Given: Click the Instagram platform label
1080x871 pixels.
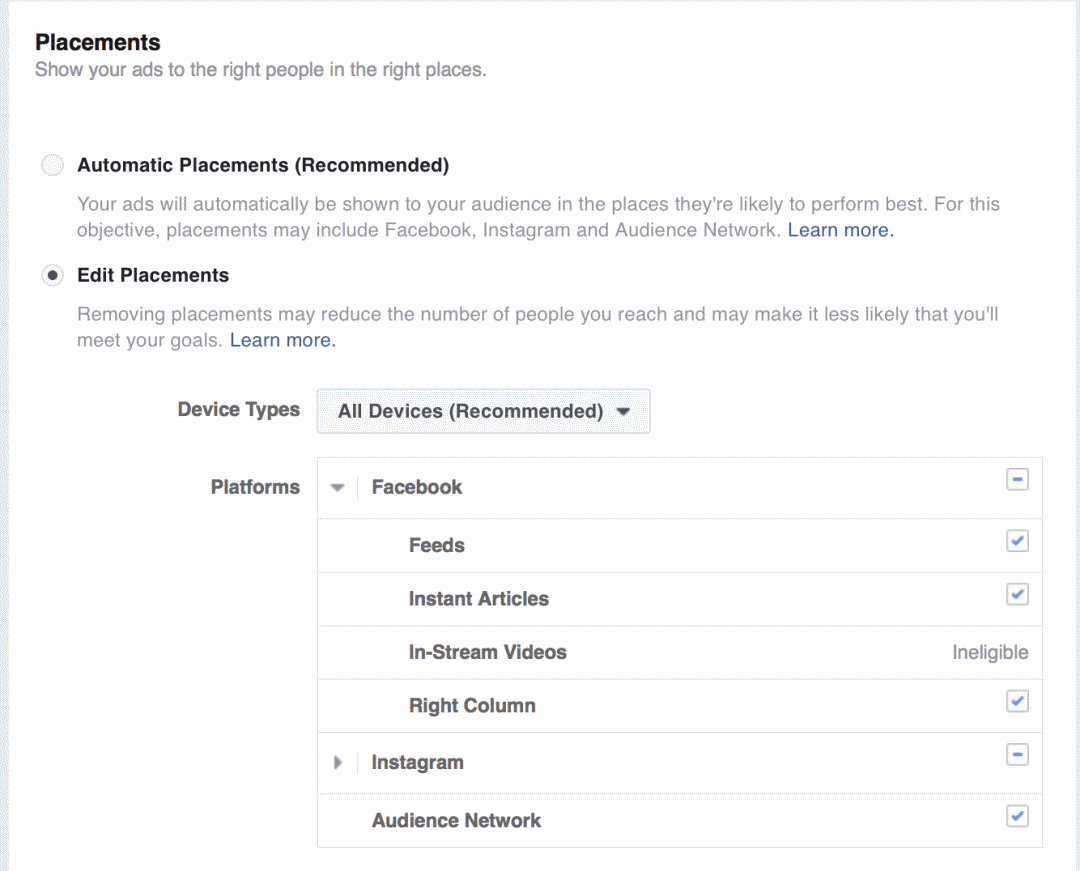Looking at the screenshot, I should [x=418, y=762].
